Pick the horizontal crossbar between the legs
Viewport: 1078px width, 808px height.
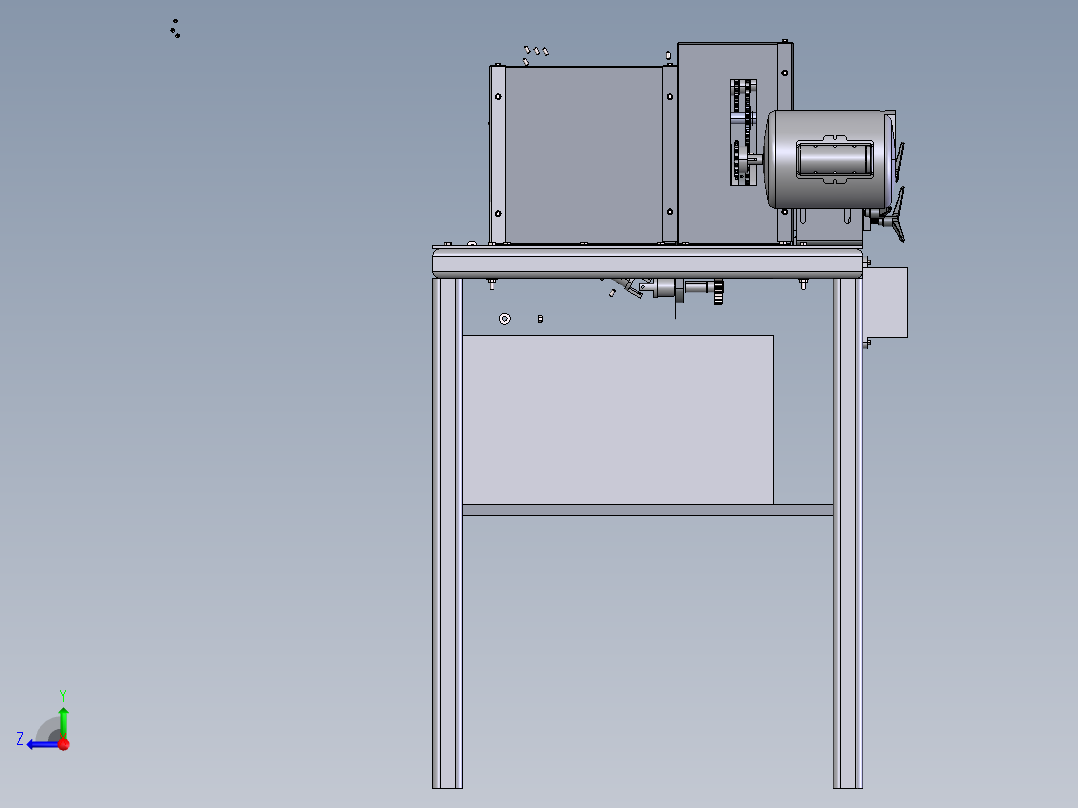coord(648,510)
